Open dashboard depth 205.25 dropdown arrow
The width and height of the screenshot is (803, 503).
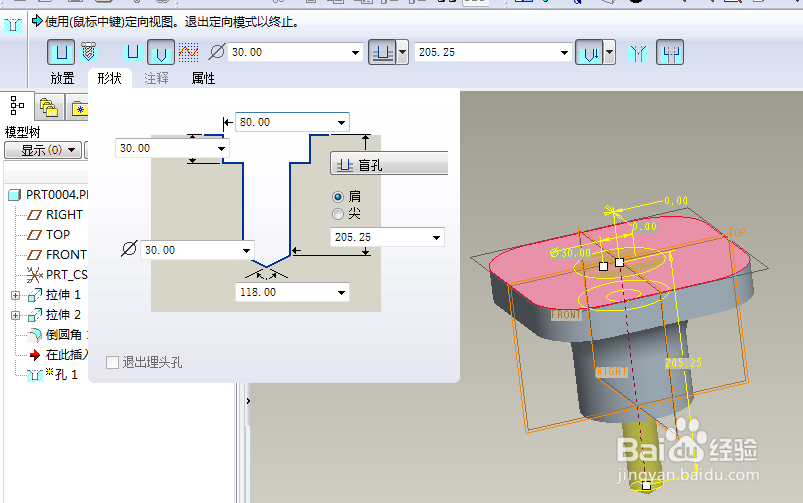coord(564,52)
